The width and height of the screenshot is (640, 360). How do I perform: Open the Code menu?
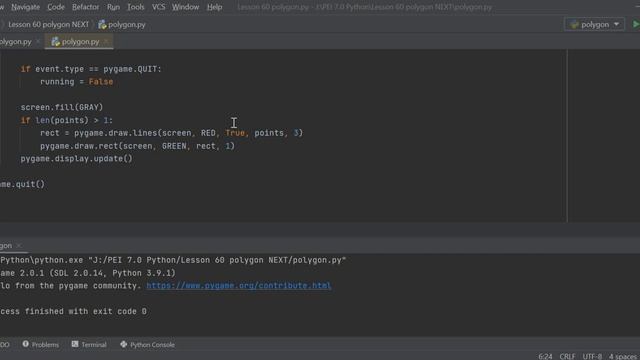tap(56, 7)
